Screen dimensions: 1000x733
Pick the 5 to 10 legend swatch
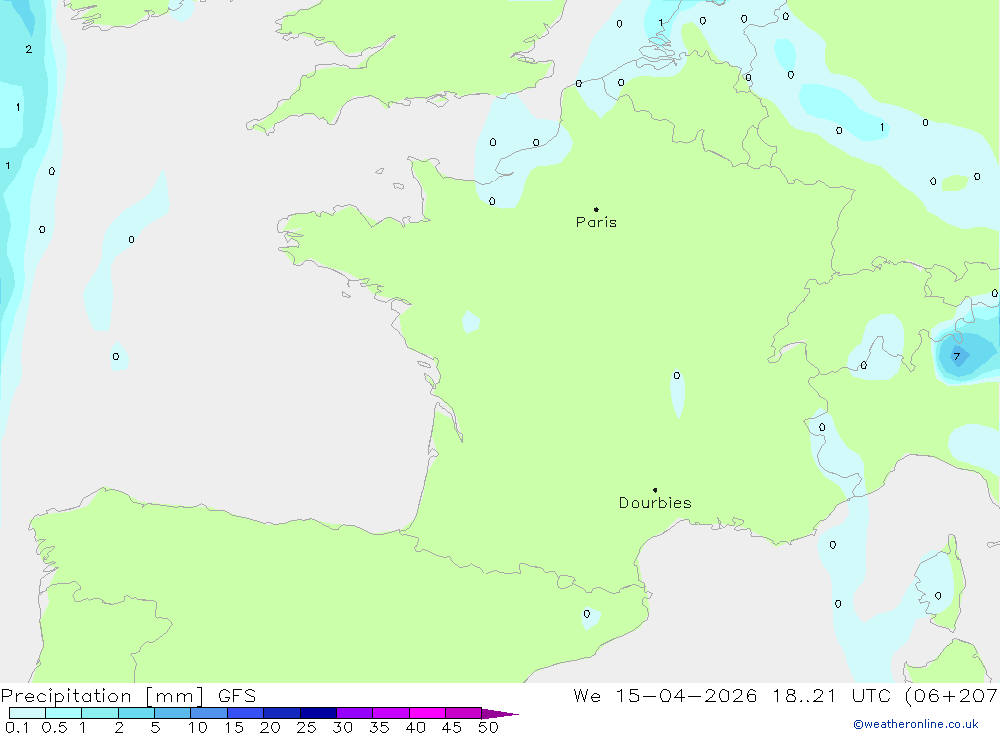[173, 713]
